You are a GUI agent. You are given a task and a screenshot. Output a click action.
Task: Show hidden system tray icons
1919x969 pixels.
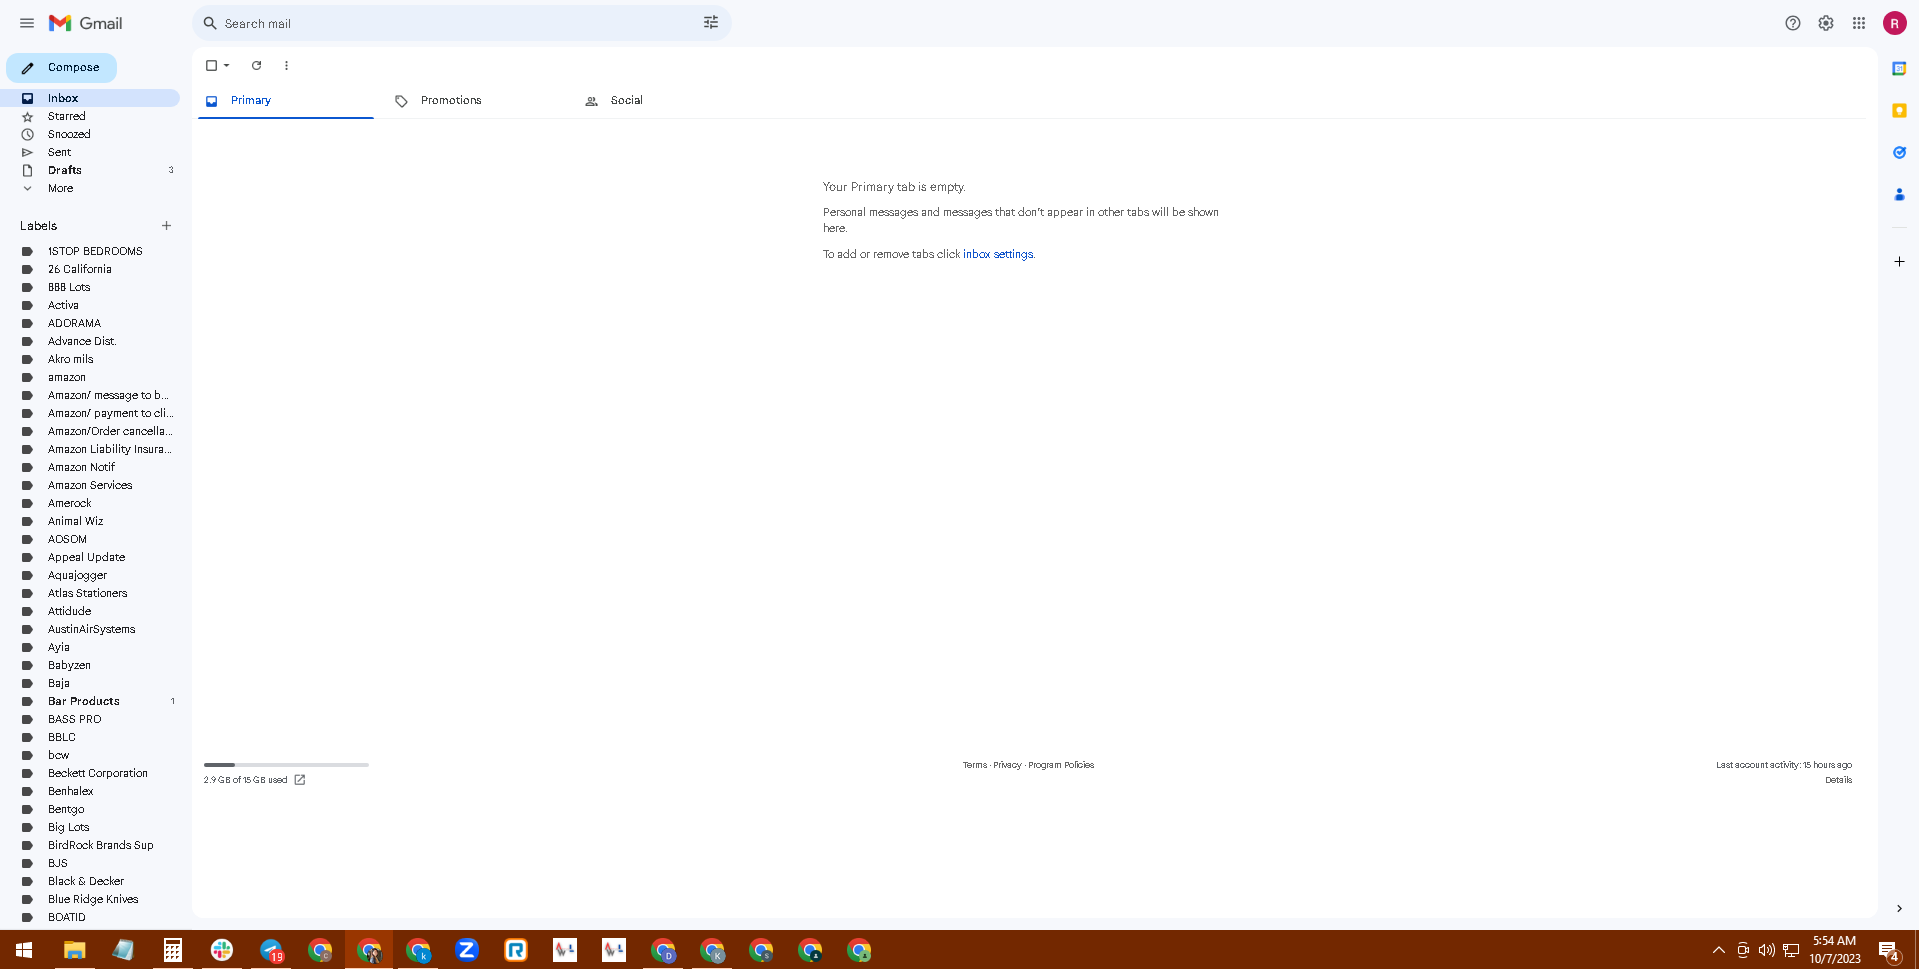(1718, 950)
